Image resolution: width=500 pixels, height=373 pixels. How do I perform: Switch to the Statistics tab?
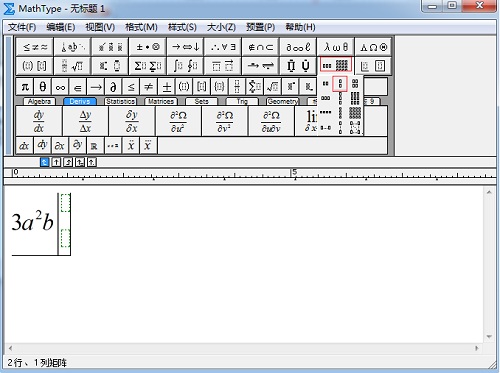120,101
